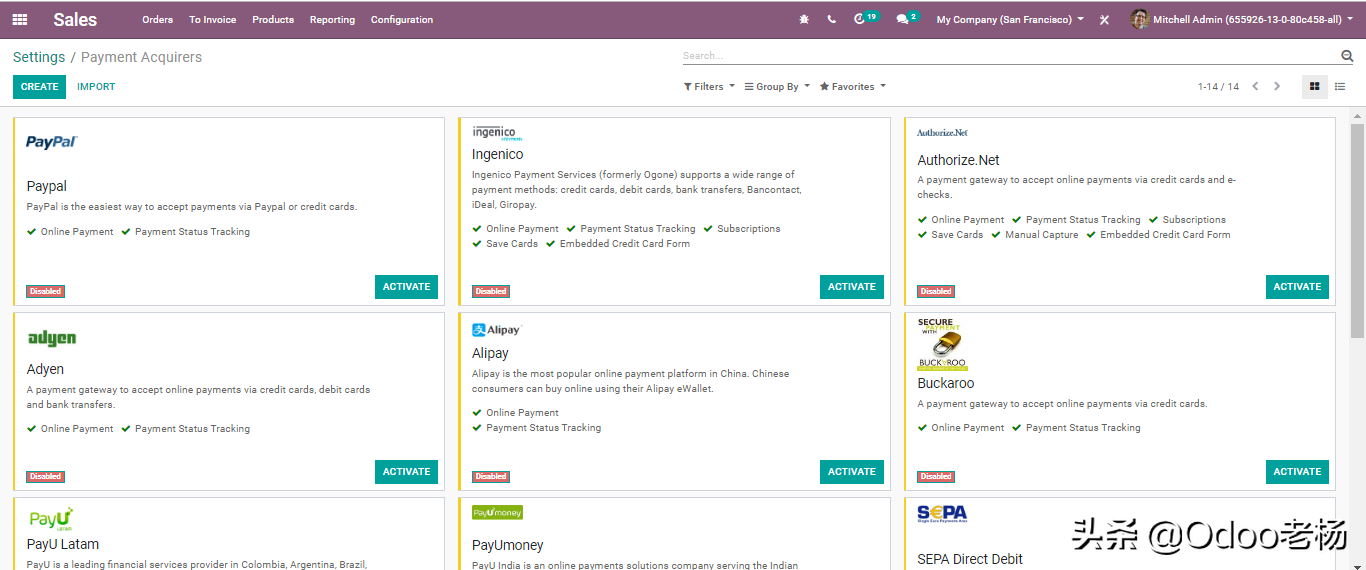Open the Group By dropdown
1366x570 pixels.
(777, 87)
